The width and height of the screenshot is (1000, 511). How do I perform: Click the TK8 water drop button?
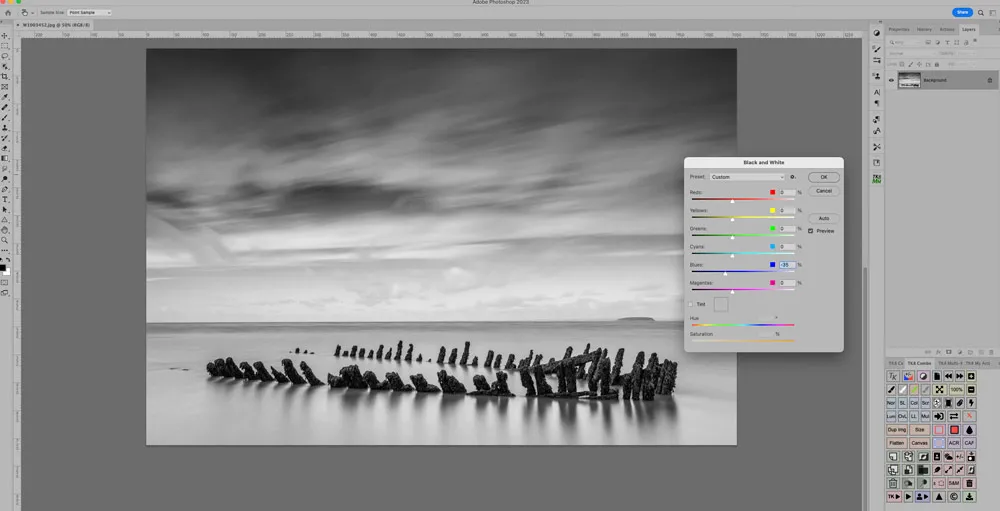coord(969,430)
